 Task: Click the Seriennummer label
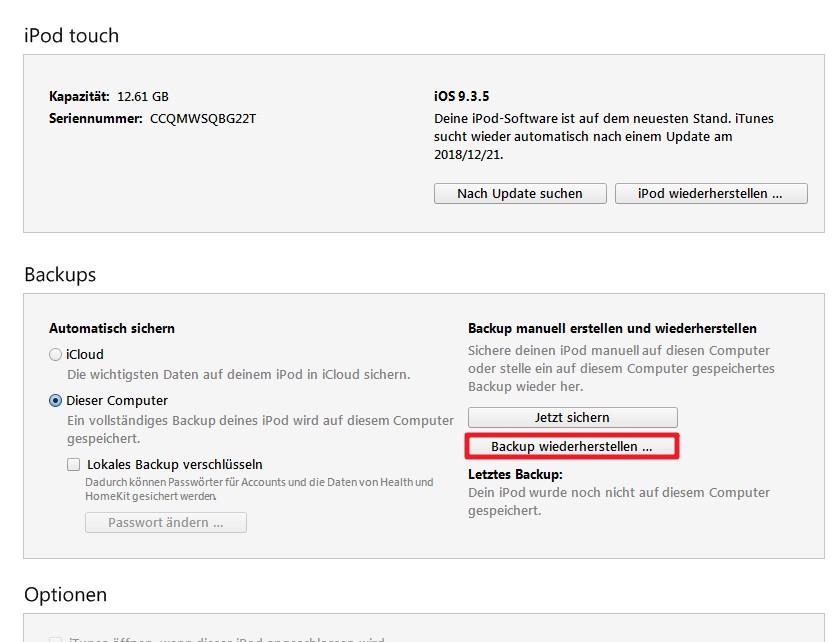pos(96,118)
